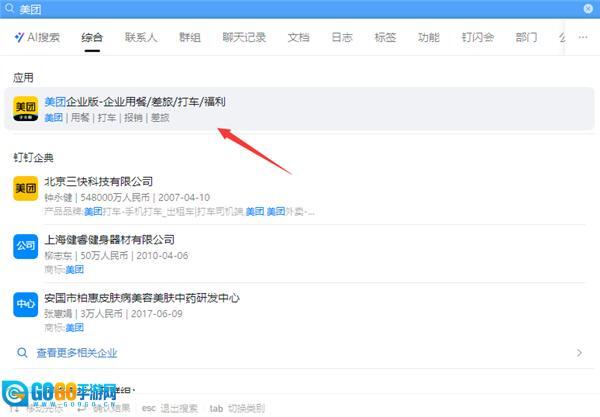Viewport: 600px width, 417px height.
Task: Click the 美团企业版 app icon
Action: (x=26, y=109)
